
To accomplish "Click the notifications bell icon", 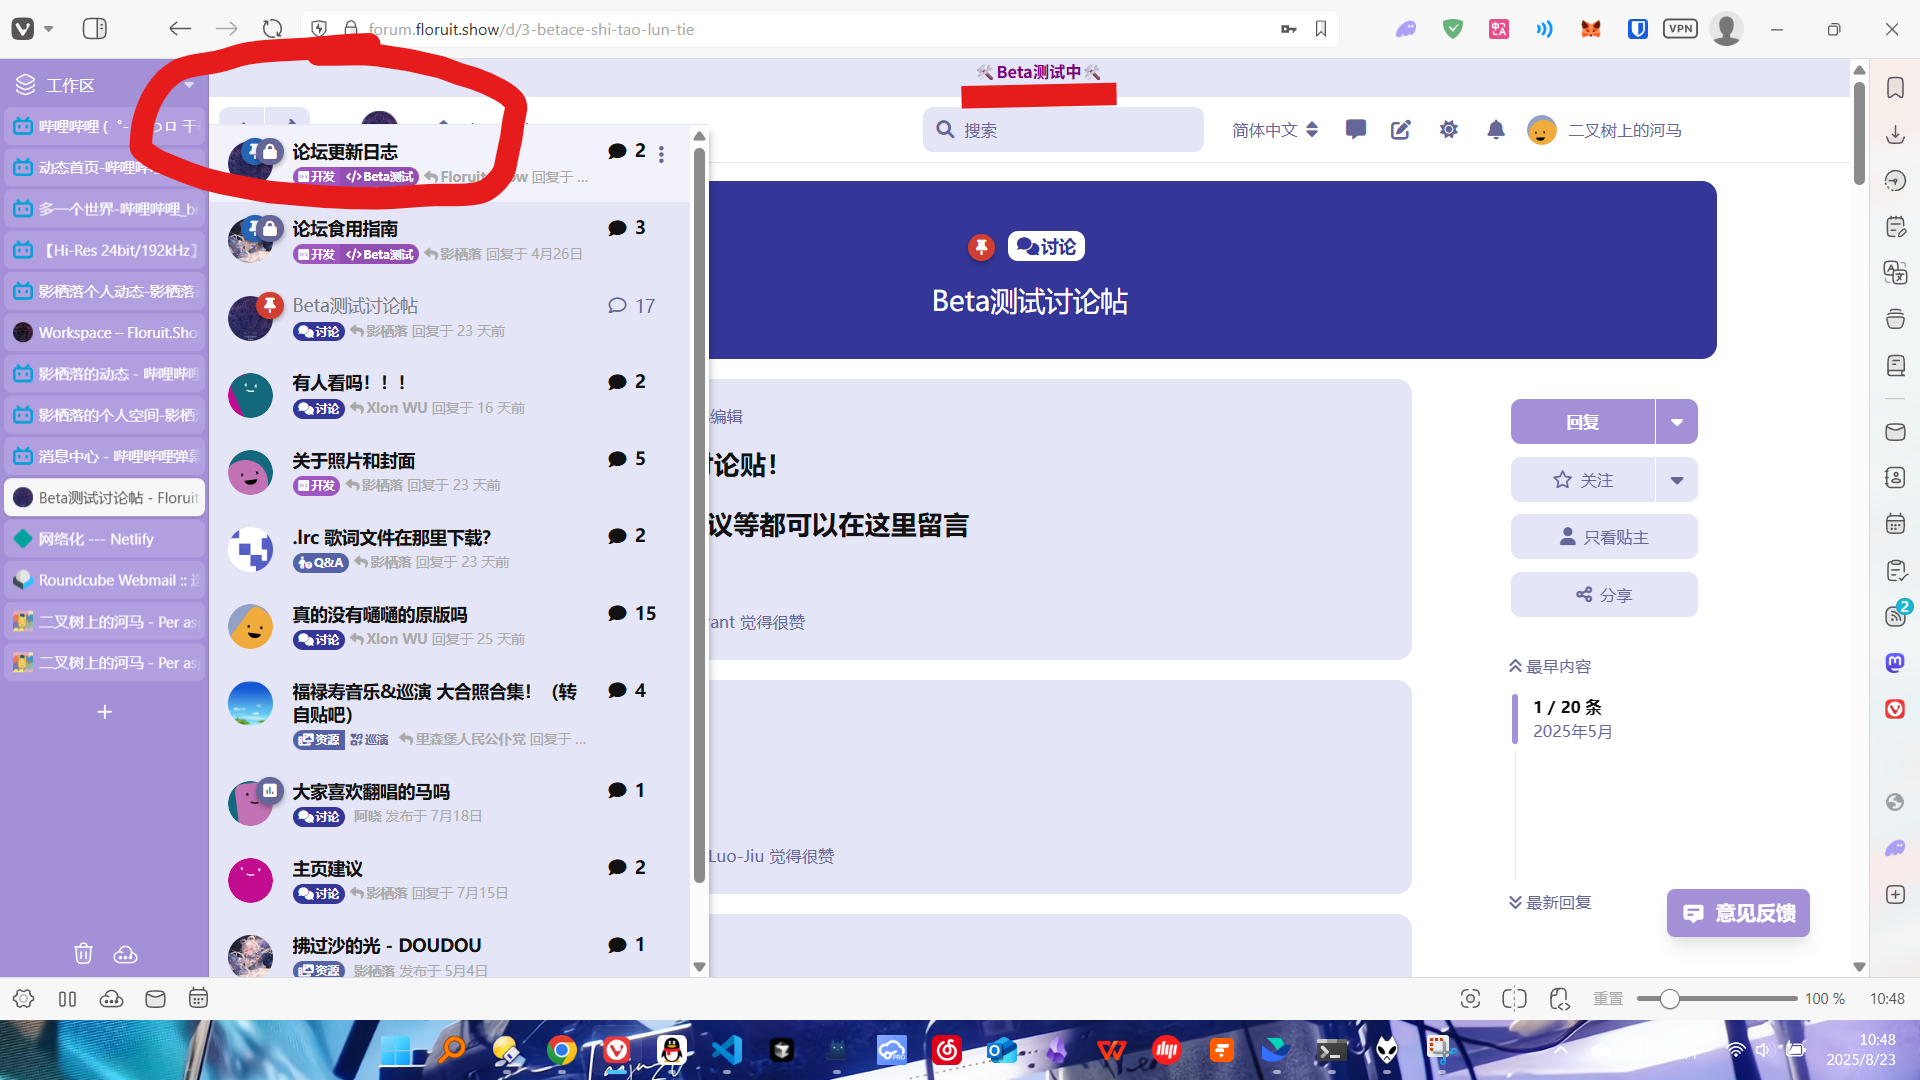I will point(1496,130).
